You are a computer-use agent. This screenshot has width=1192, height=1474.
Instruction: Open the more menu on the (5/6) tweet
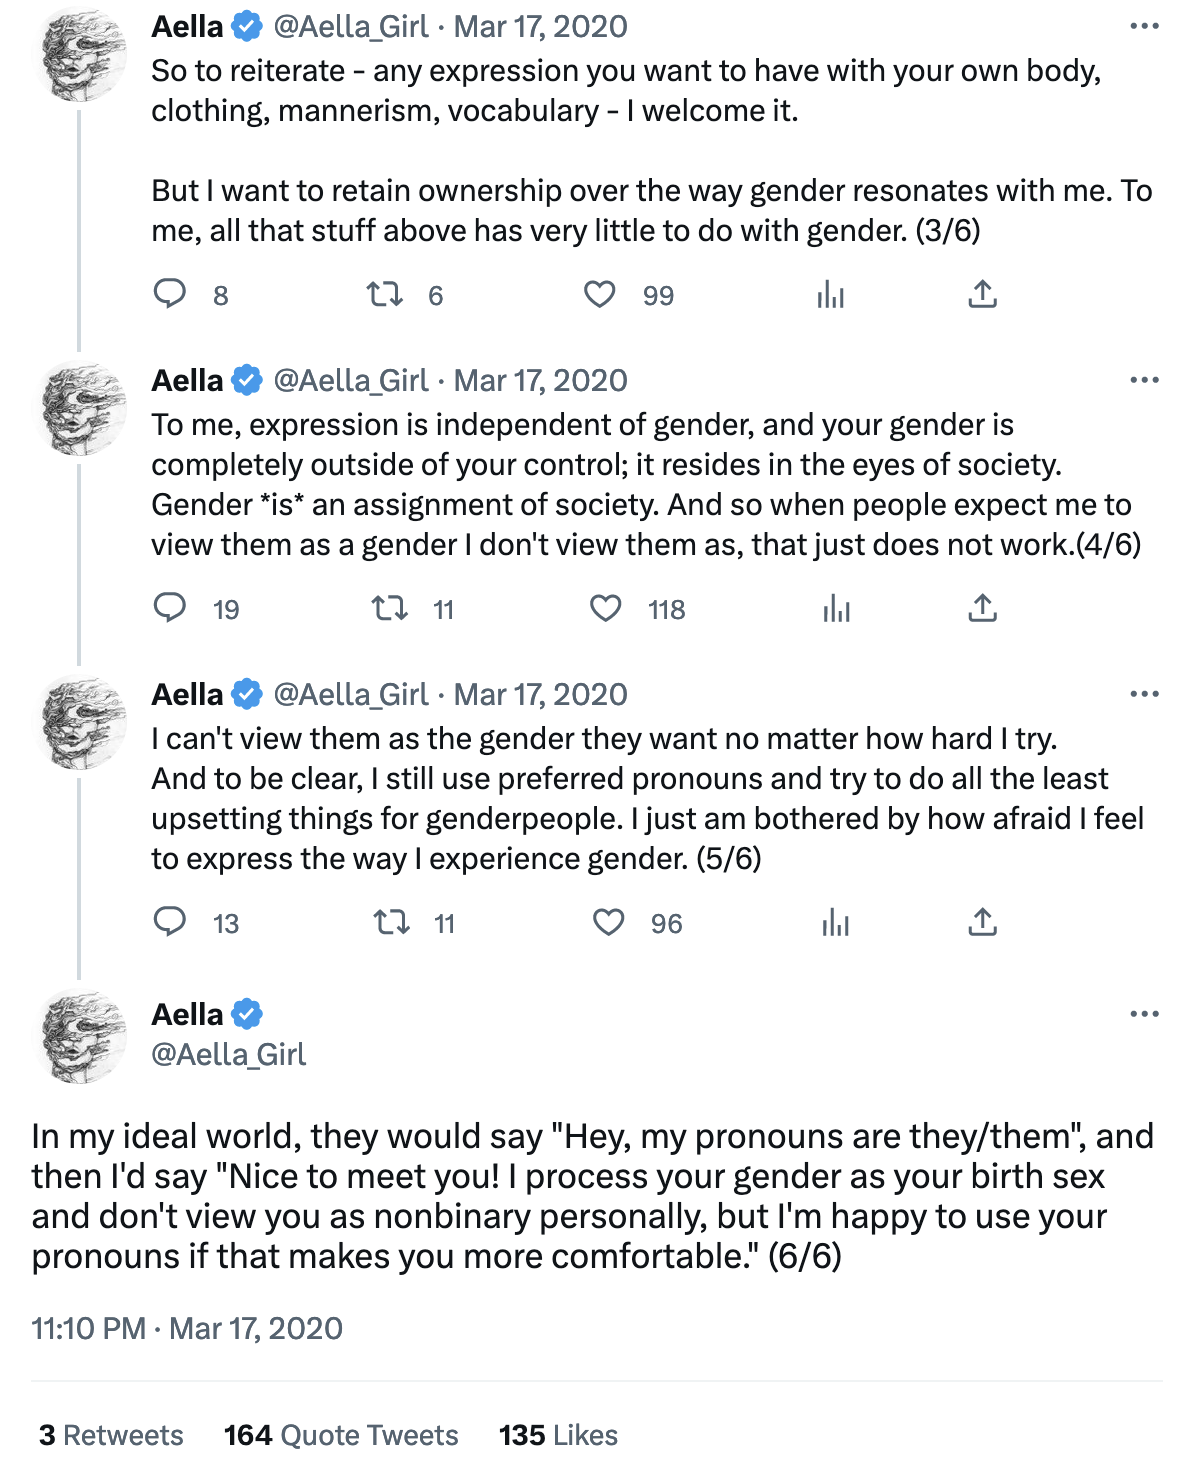[x=1144, y=694]
